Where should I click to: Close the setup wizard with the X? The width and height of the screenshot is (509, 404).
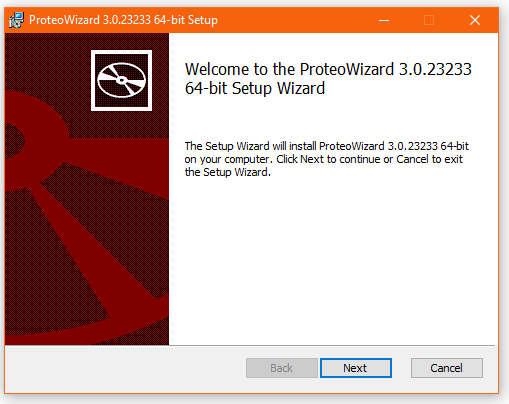pos(475,20)
